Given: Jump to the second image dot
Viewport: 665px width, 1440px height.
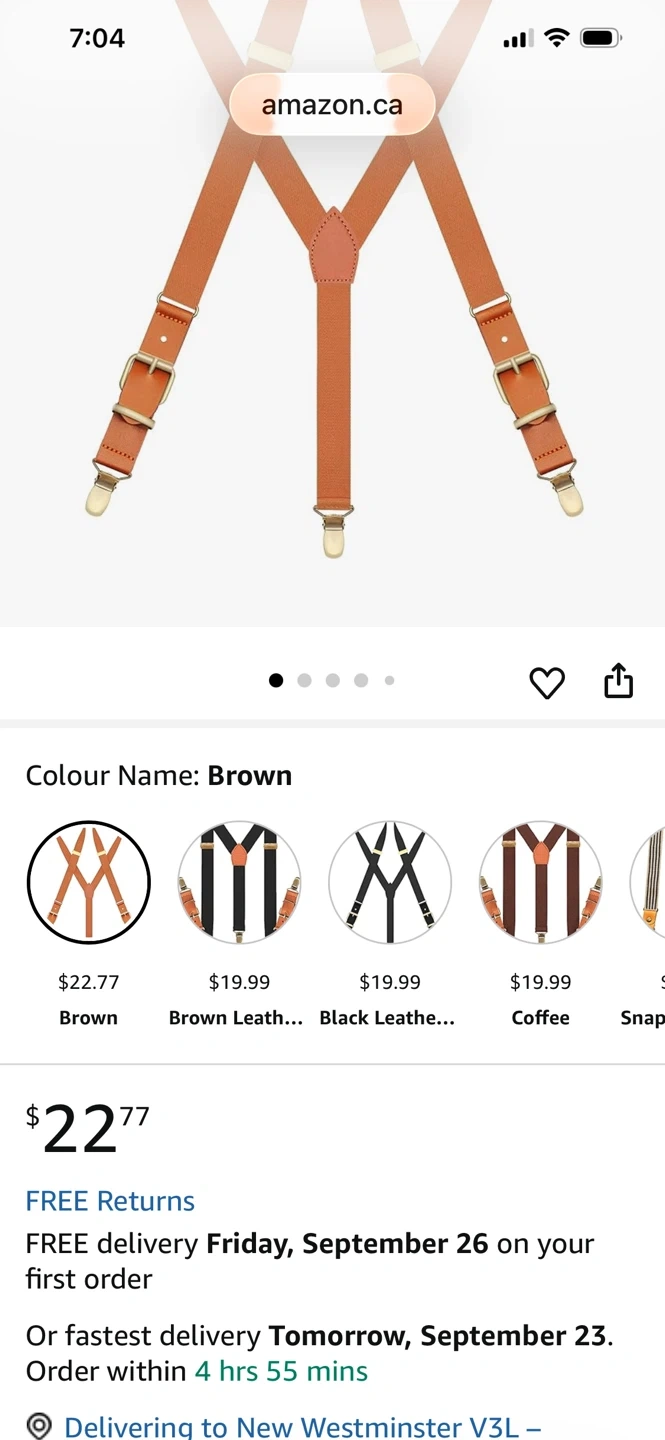Looking at the screenshot, I should tap(304, 680).
